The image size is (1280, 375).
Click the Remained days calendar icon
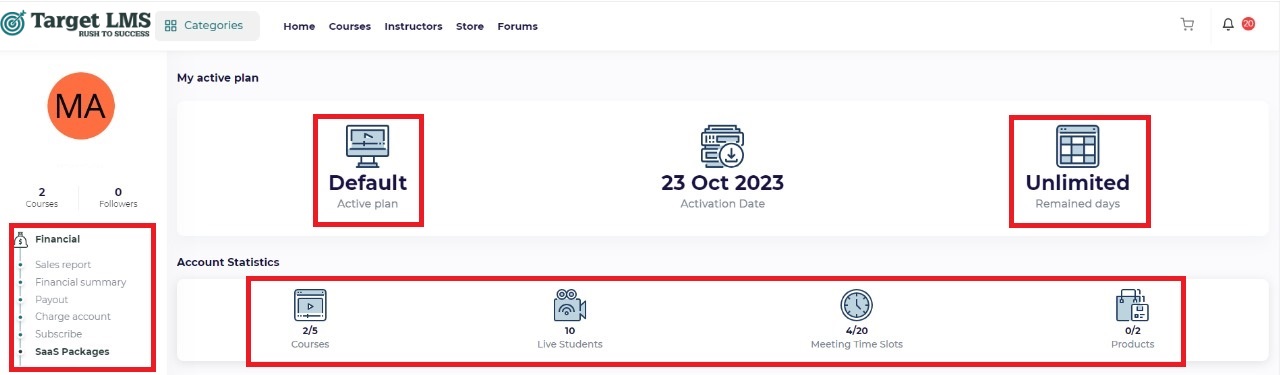[1078, 146]
